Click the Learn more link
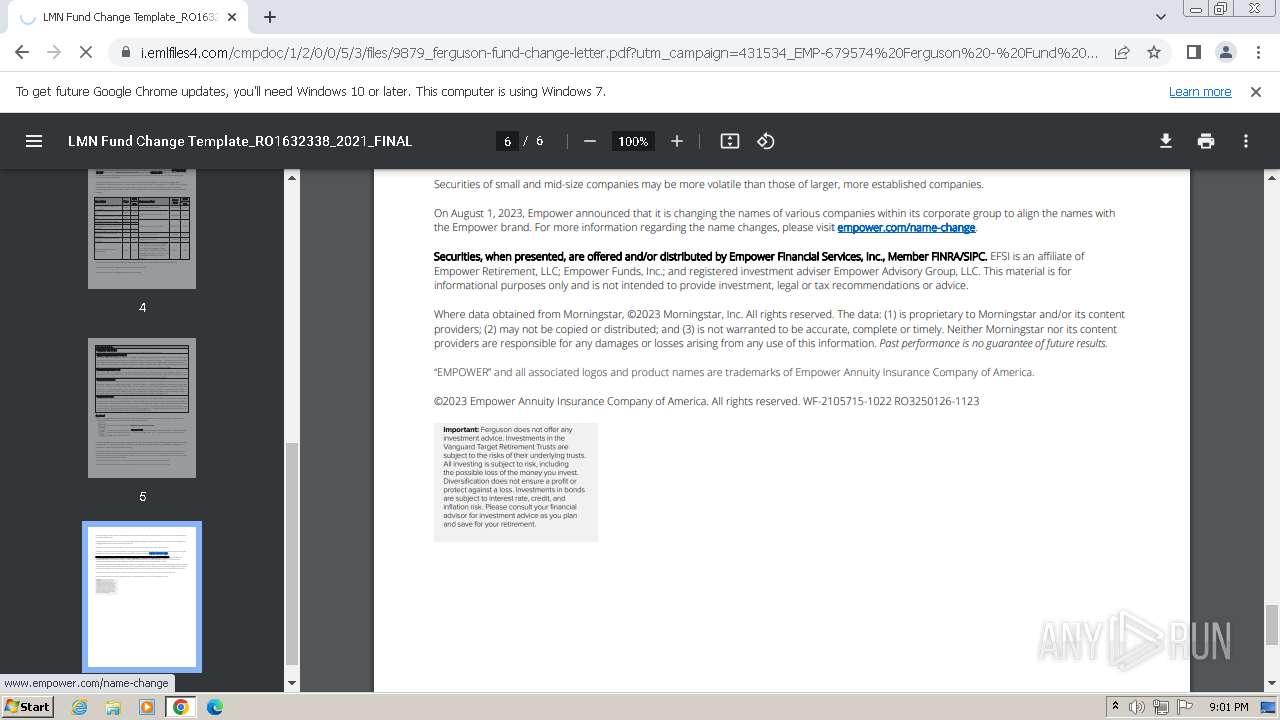Viewport: 1280px width, 720px height. 1200,91
